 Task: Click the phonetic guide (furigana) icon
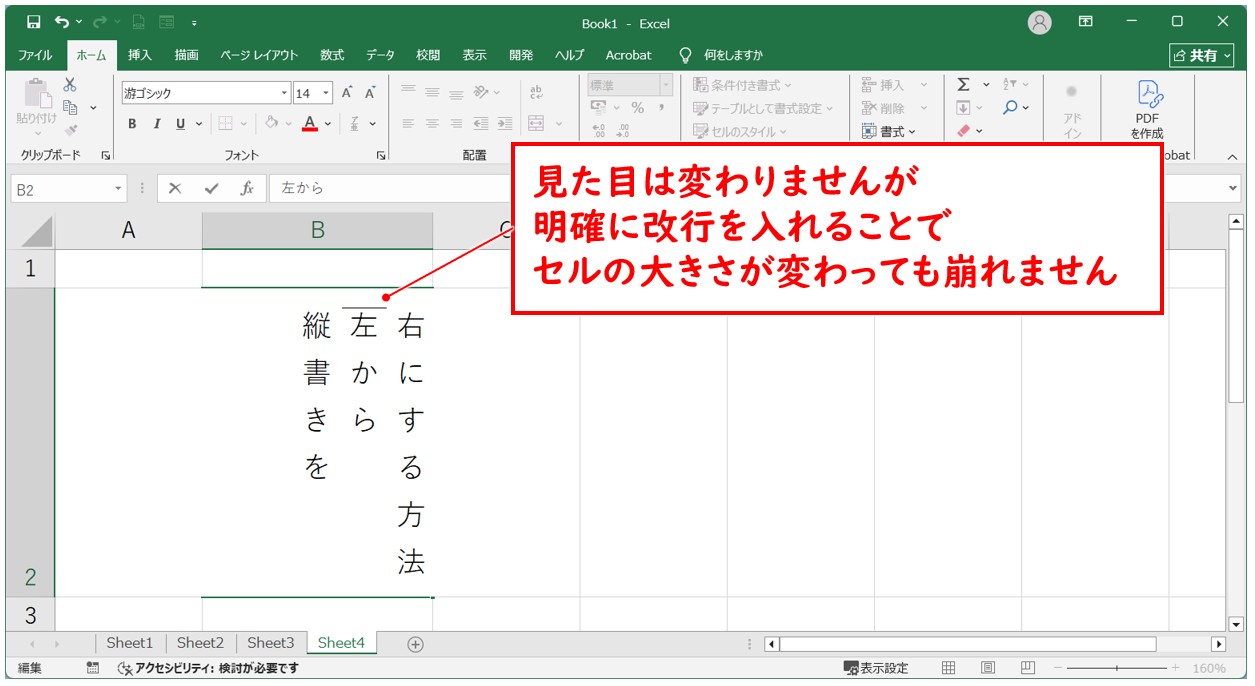(355, 124)
